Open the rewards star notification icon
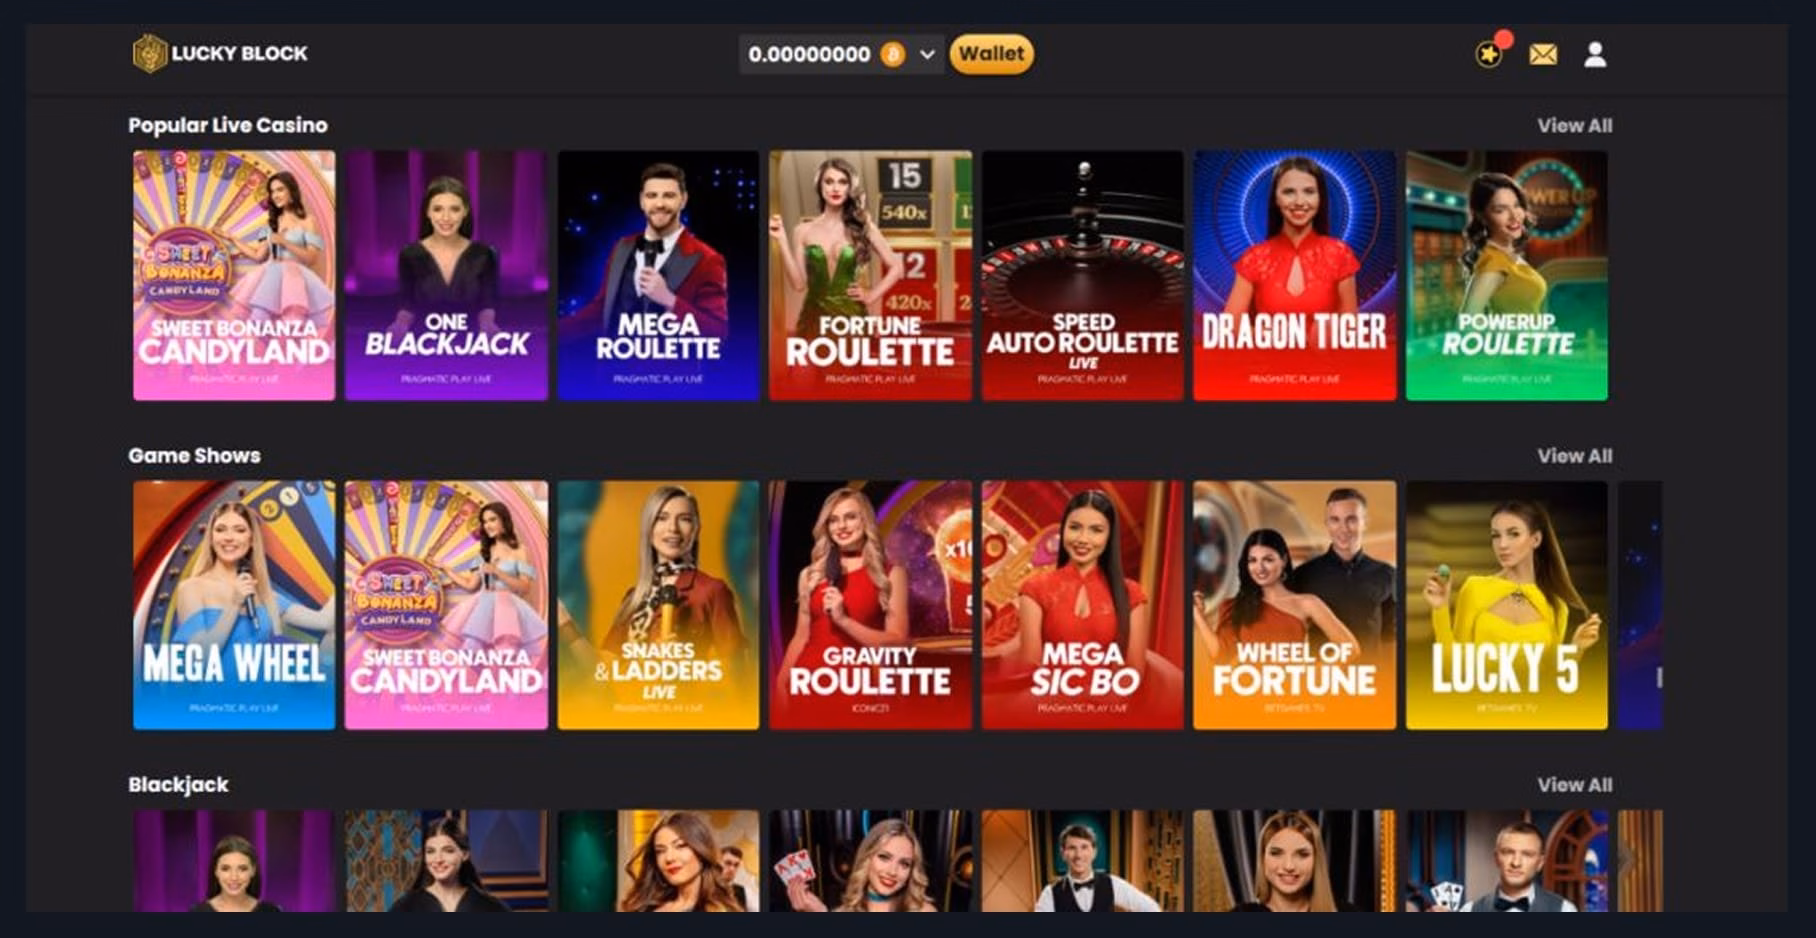 click(x=1489, y=54)
